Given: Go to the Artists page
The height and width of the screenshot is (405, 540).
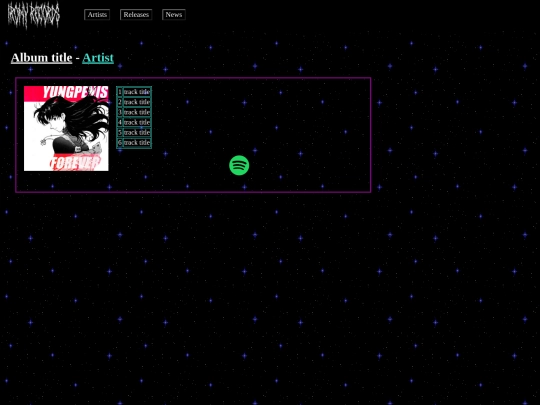Looking at the screenshot, I should (x=97, y=14).
